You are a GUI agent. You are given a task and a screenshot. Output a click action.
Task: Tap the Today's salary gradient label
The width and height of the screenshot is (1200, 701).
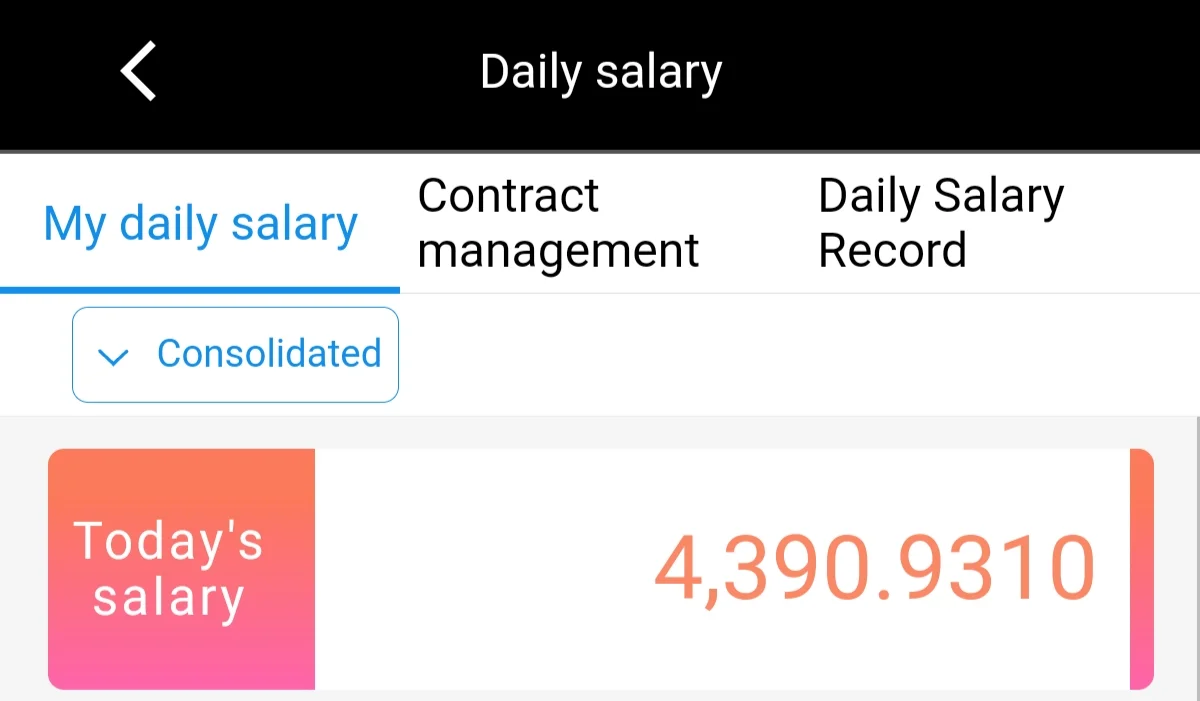(181, 569)
